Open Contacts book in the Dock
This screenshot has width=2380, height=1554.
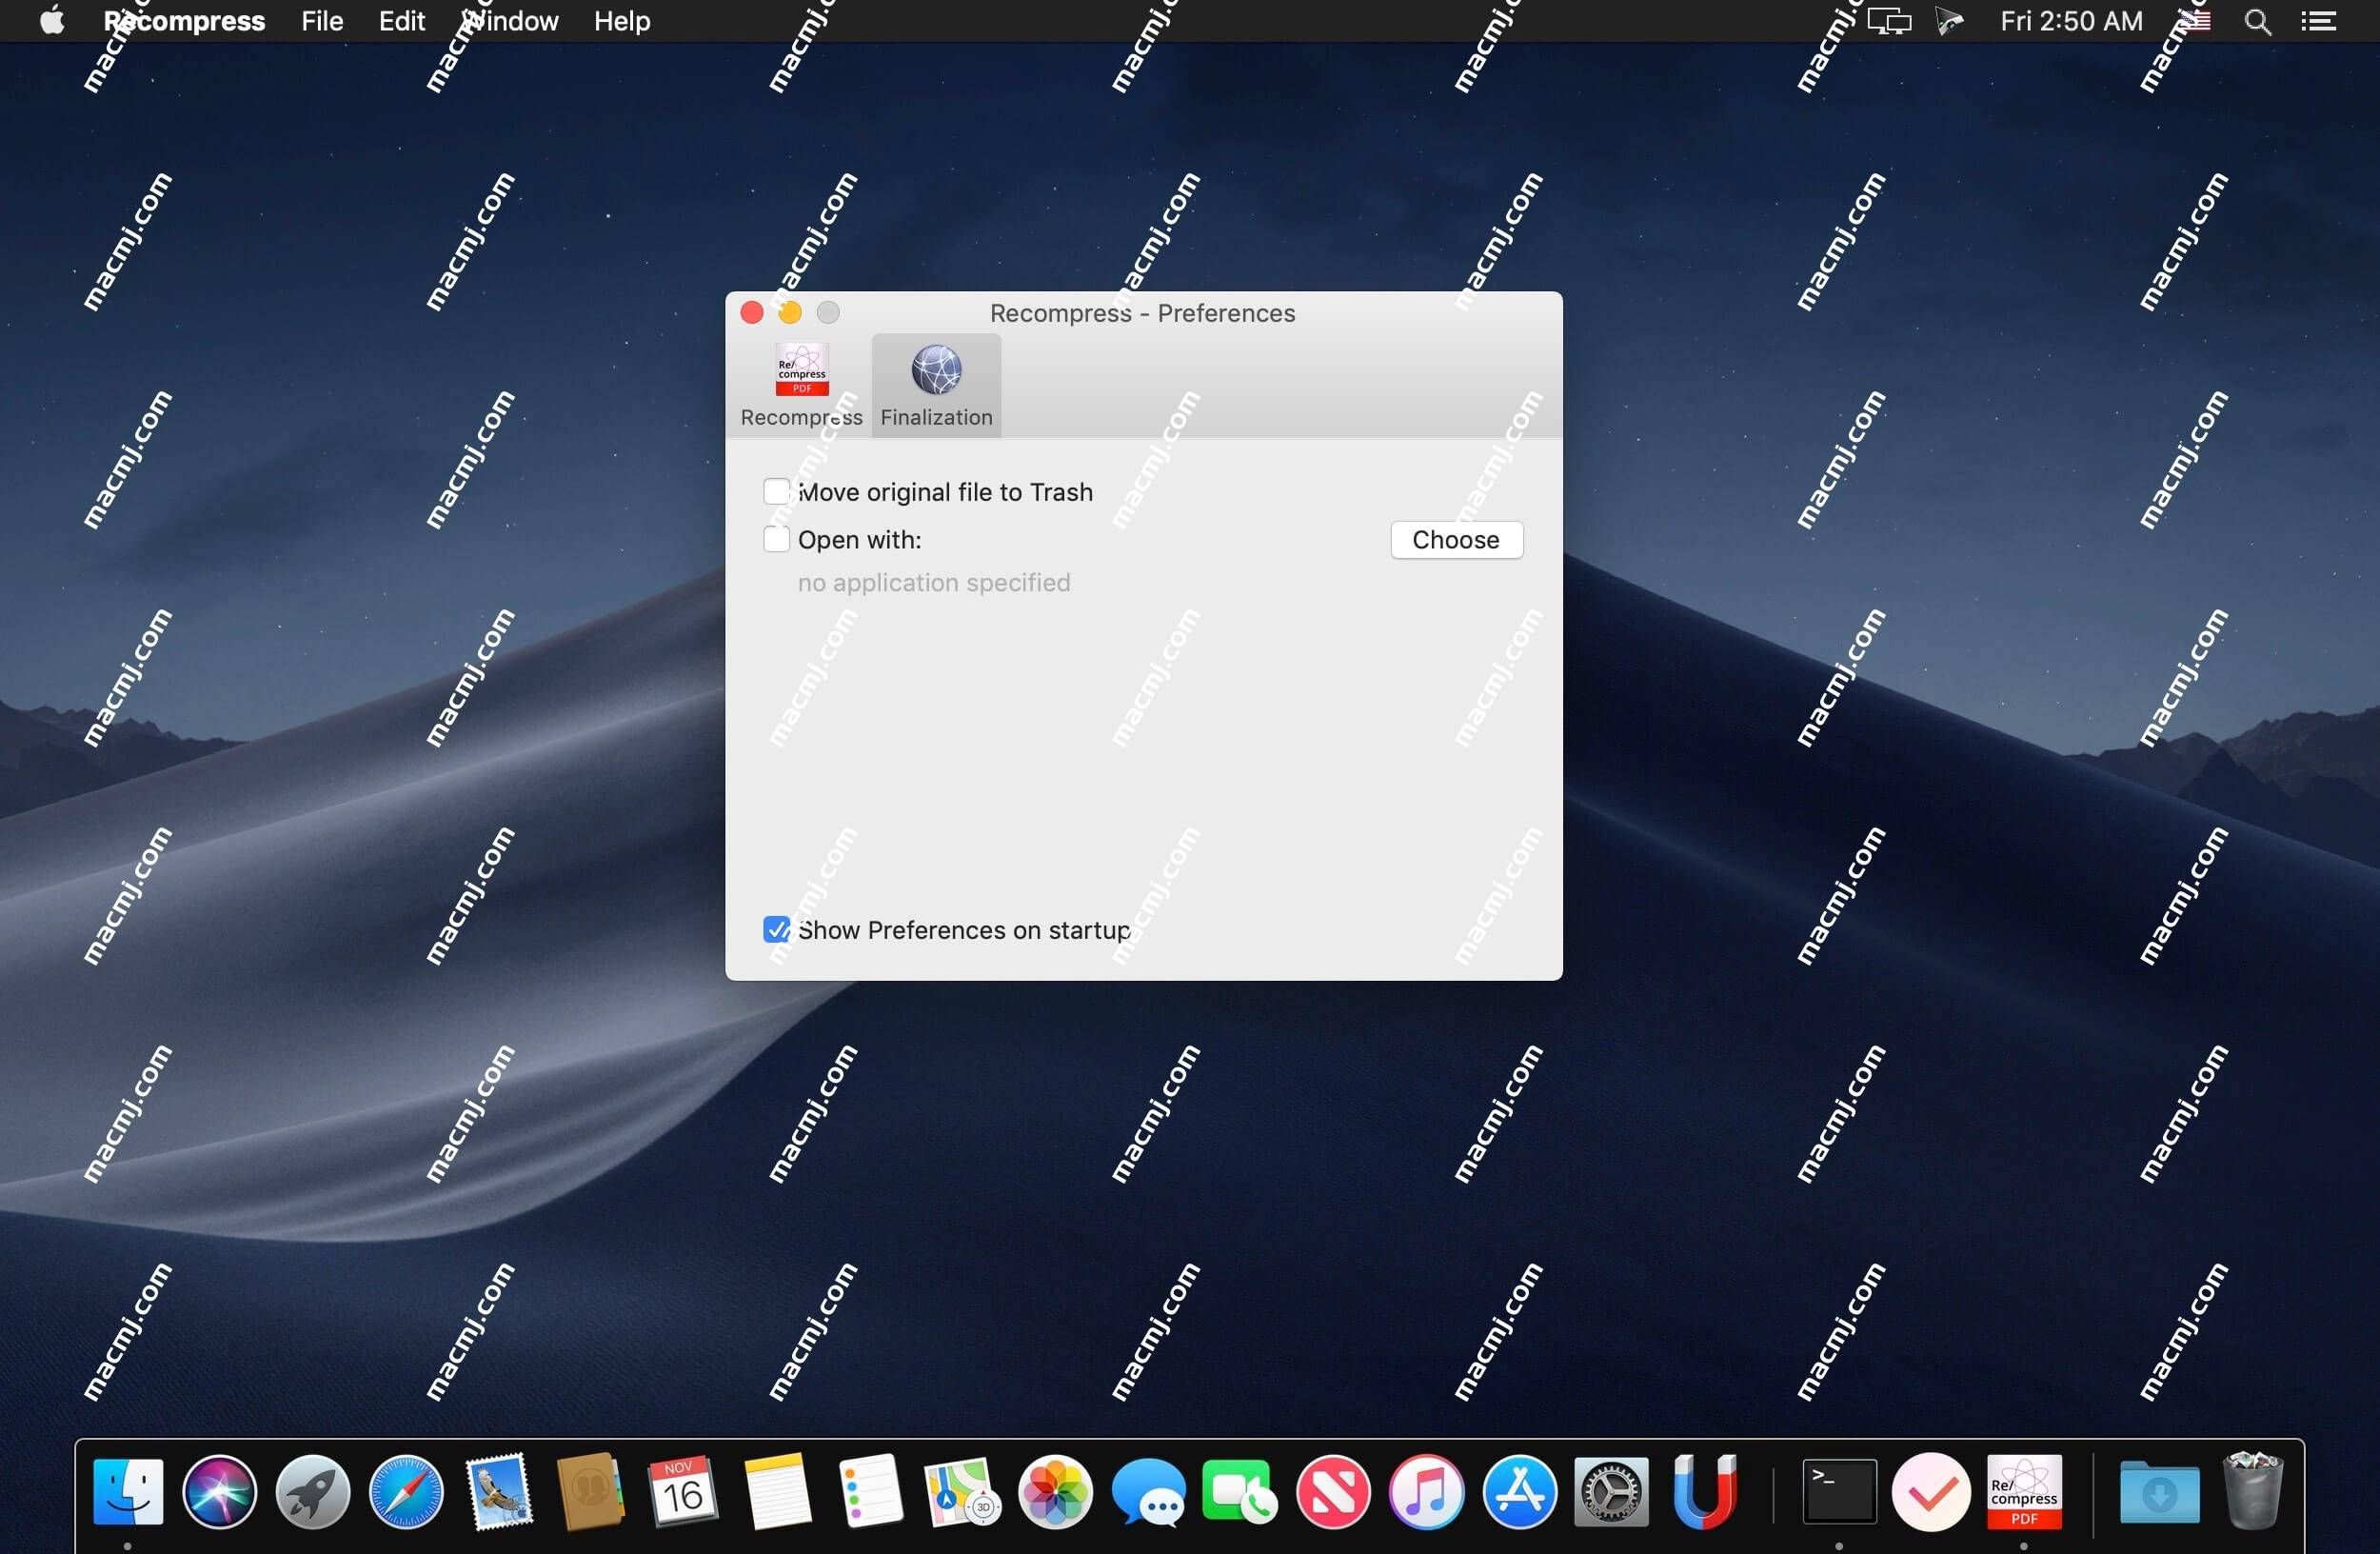(591, 1492)
